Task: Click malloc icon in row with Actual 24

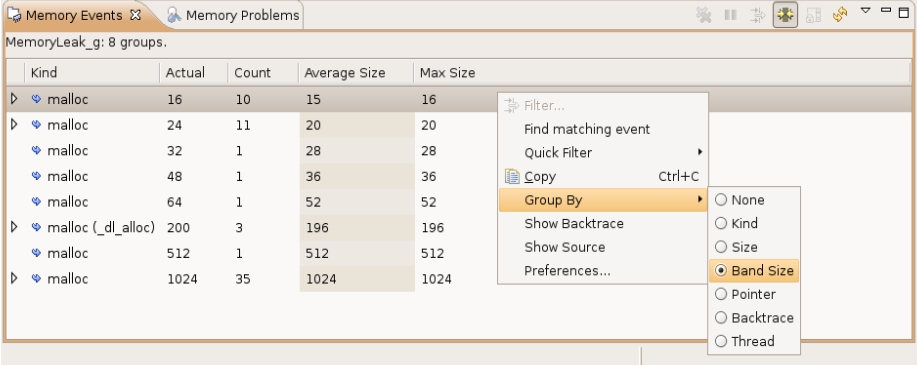Action: tap(36, 125)
